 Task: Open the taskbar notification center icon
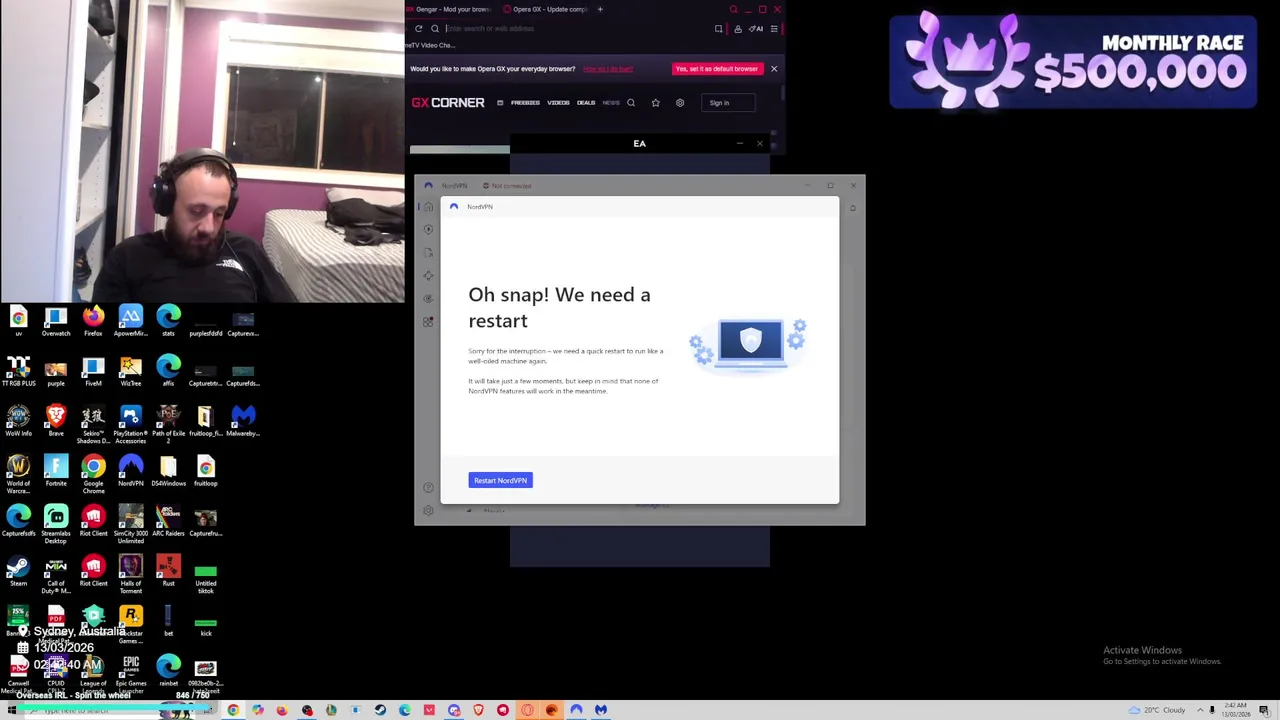click(x=1265, y=710)
